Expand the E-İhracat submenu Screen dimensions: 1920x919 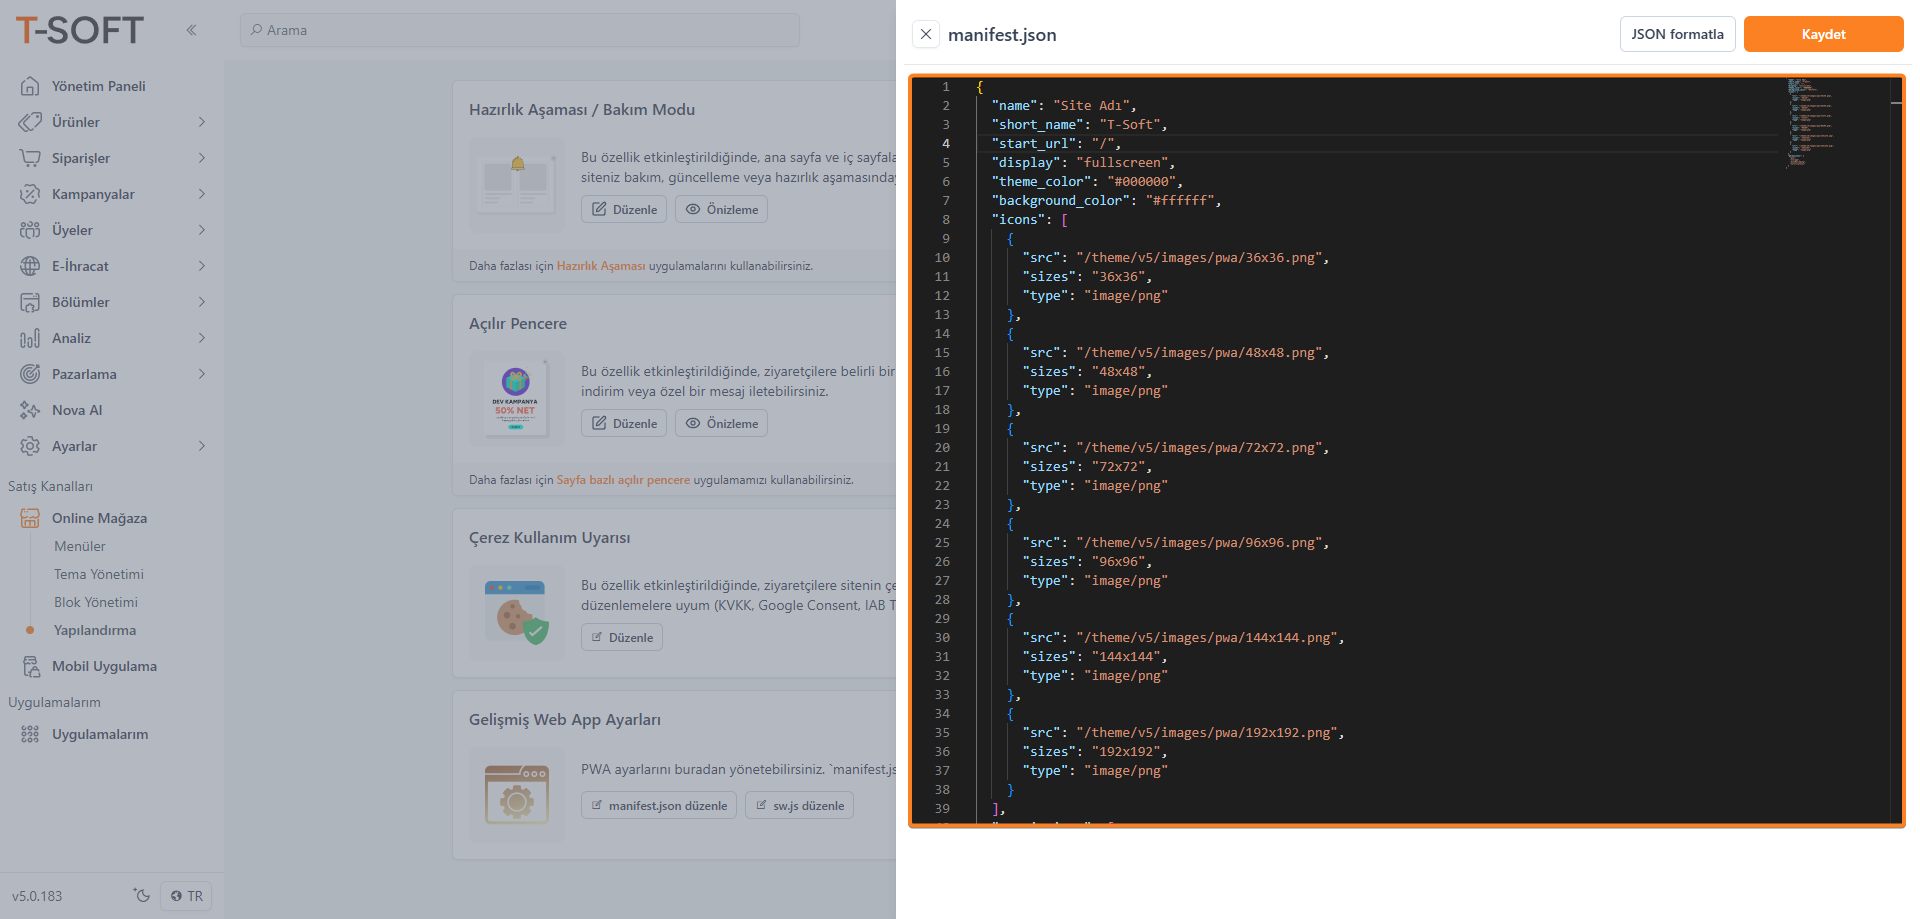[x=202, y=266]
